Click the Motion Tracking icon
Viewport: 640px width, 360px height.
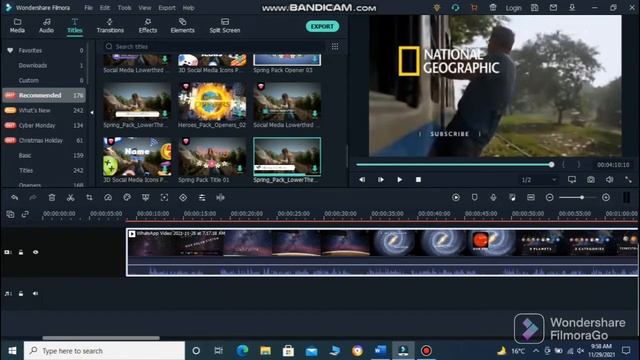pyautogui.click(x=164, y=198)
